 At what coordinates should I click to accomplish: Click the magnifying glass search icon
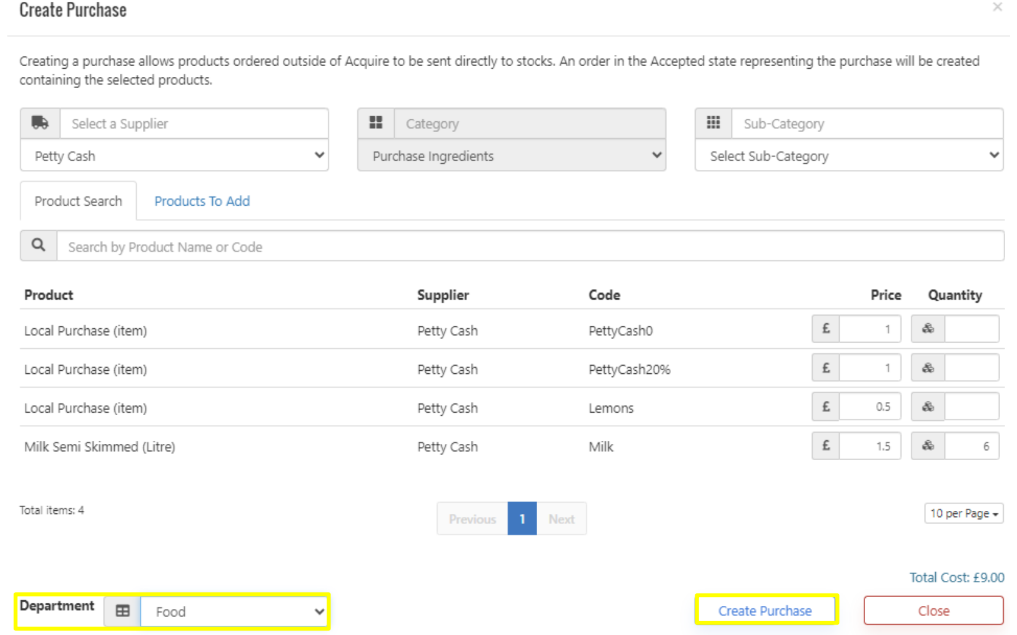[x=38, y=246]
